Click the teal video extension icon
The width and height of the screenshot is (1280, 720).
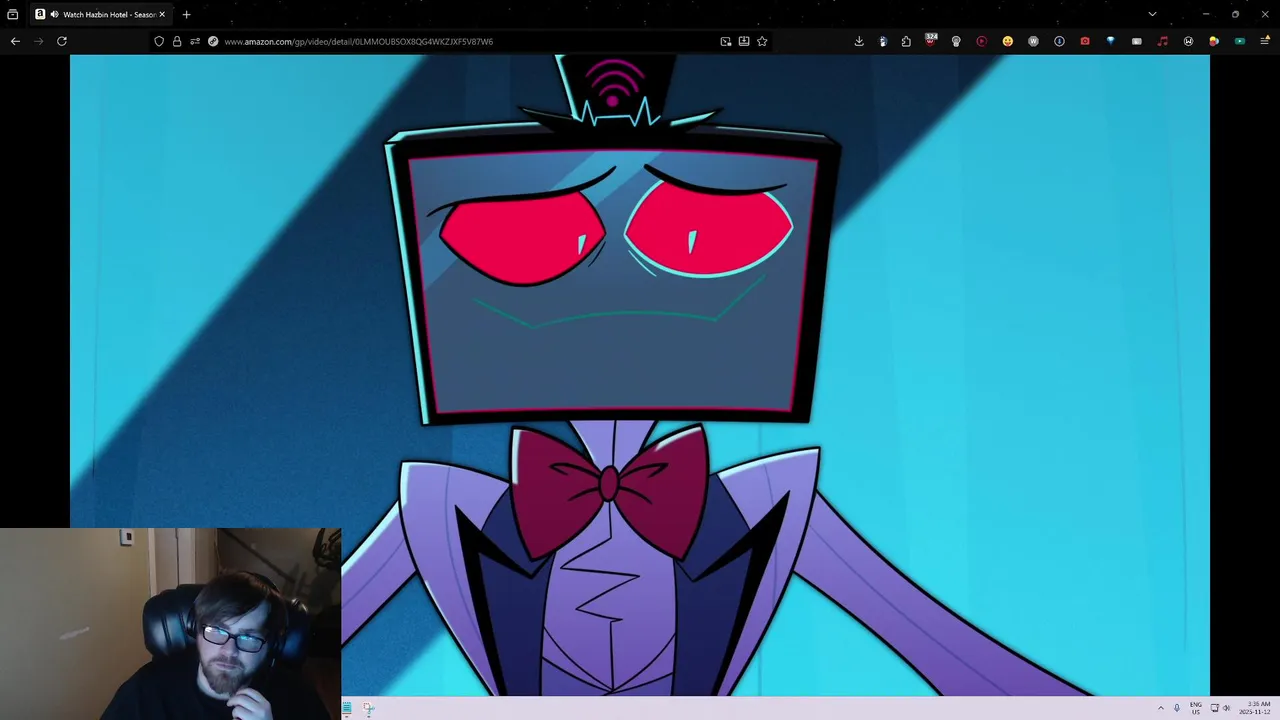click(1240, 41)
